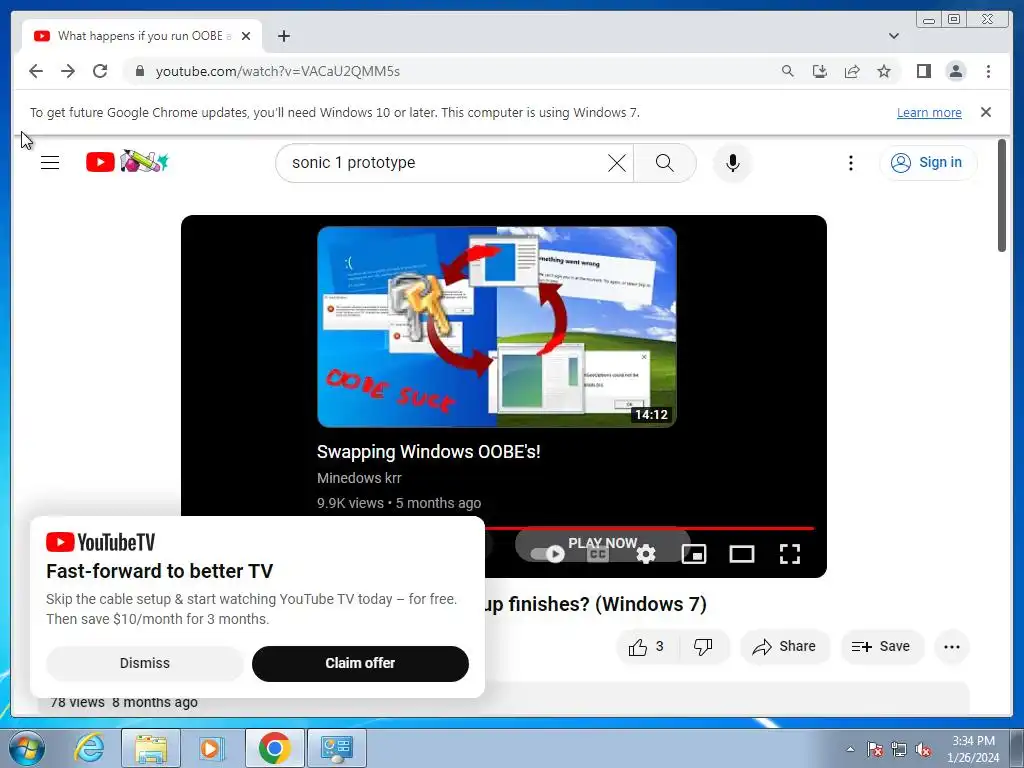The image size is (1024, 768).
Task: Open YouTube settings three-dot menu
Action: (850, 163)
